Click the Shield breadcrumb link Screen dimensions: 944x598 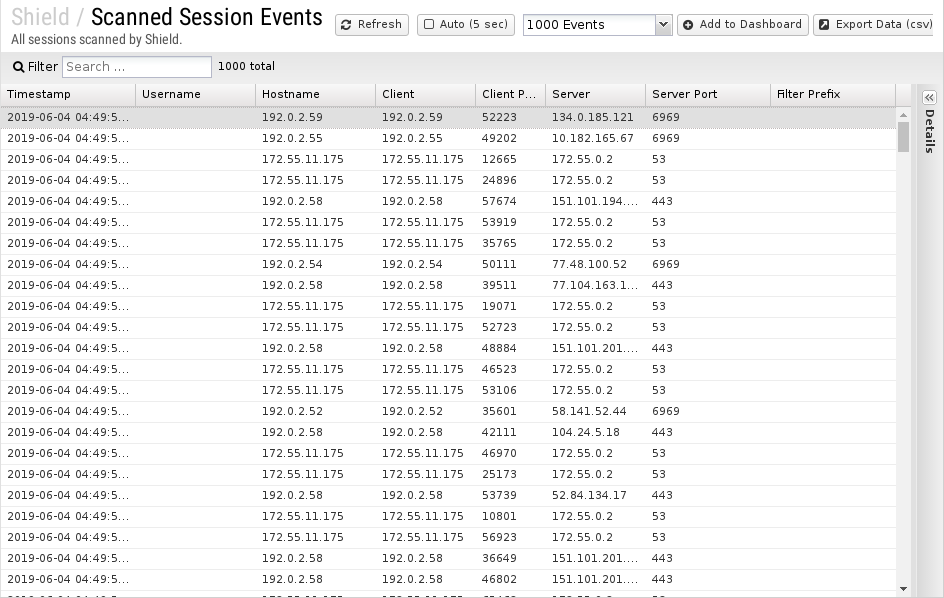click(40, 17)
